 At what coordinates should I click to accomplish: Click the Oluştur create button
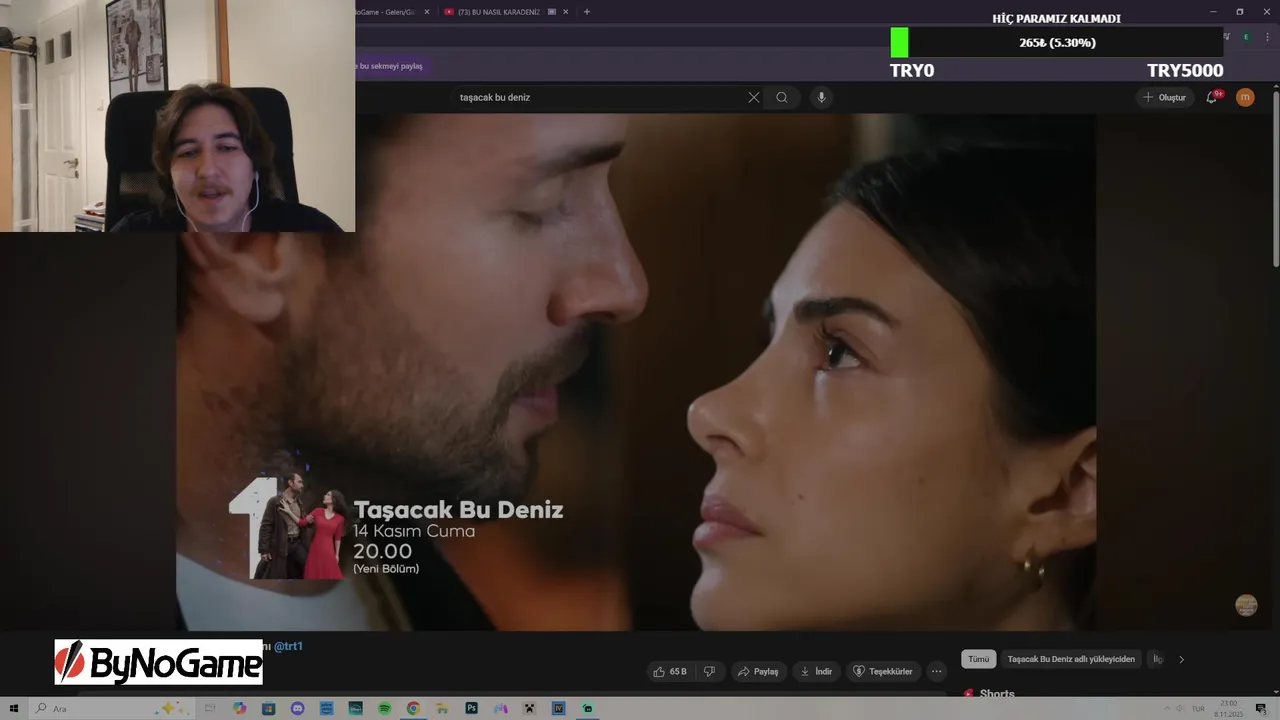click(x=1165, y=97)
